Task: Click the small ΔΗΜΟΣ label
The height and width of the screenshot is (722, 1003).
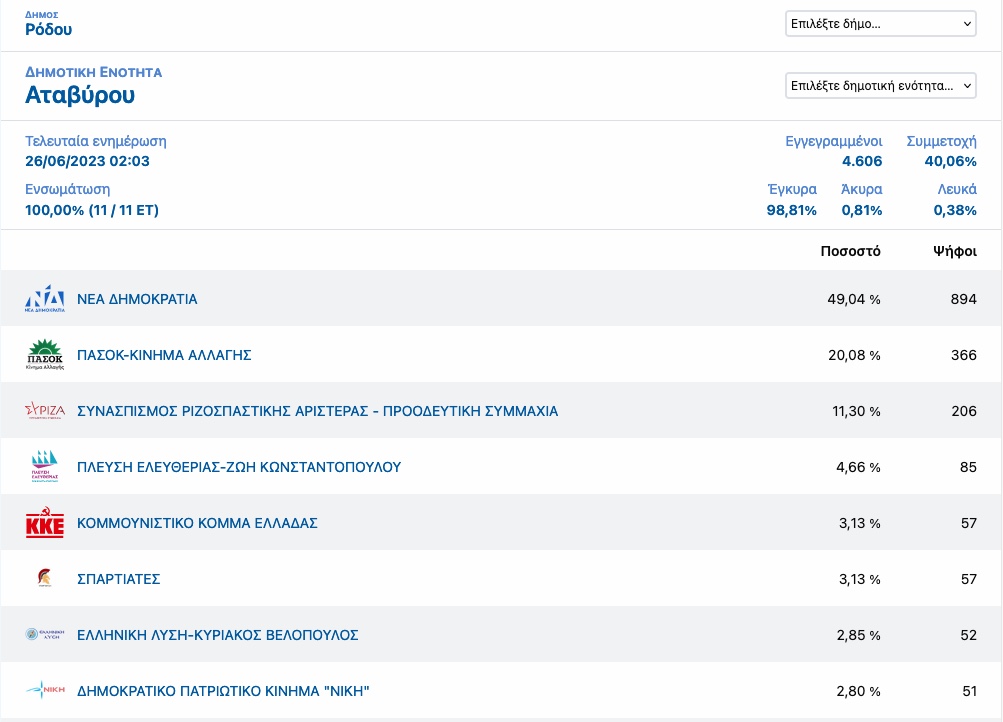Action: pos(42,15)
